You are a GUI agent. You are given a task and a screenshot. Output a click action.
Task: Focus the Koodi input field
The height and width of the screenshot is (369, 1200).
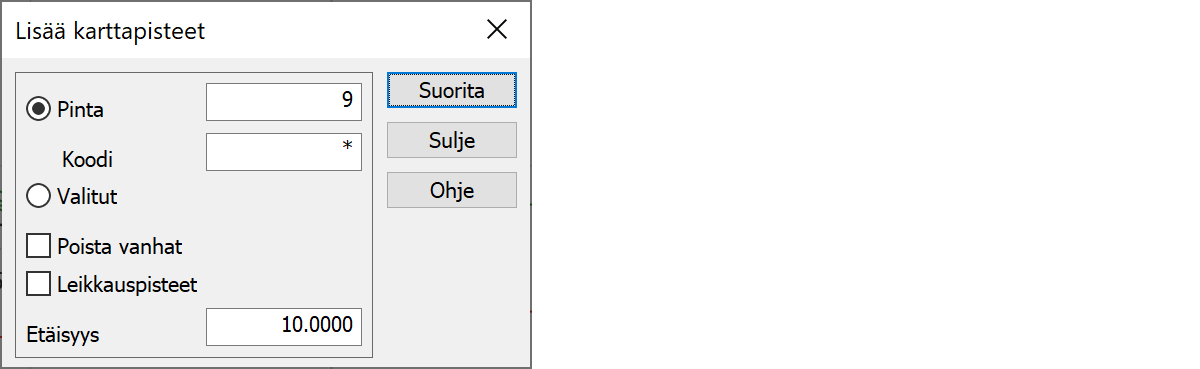click(284, 152)
